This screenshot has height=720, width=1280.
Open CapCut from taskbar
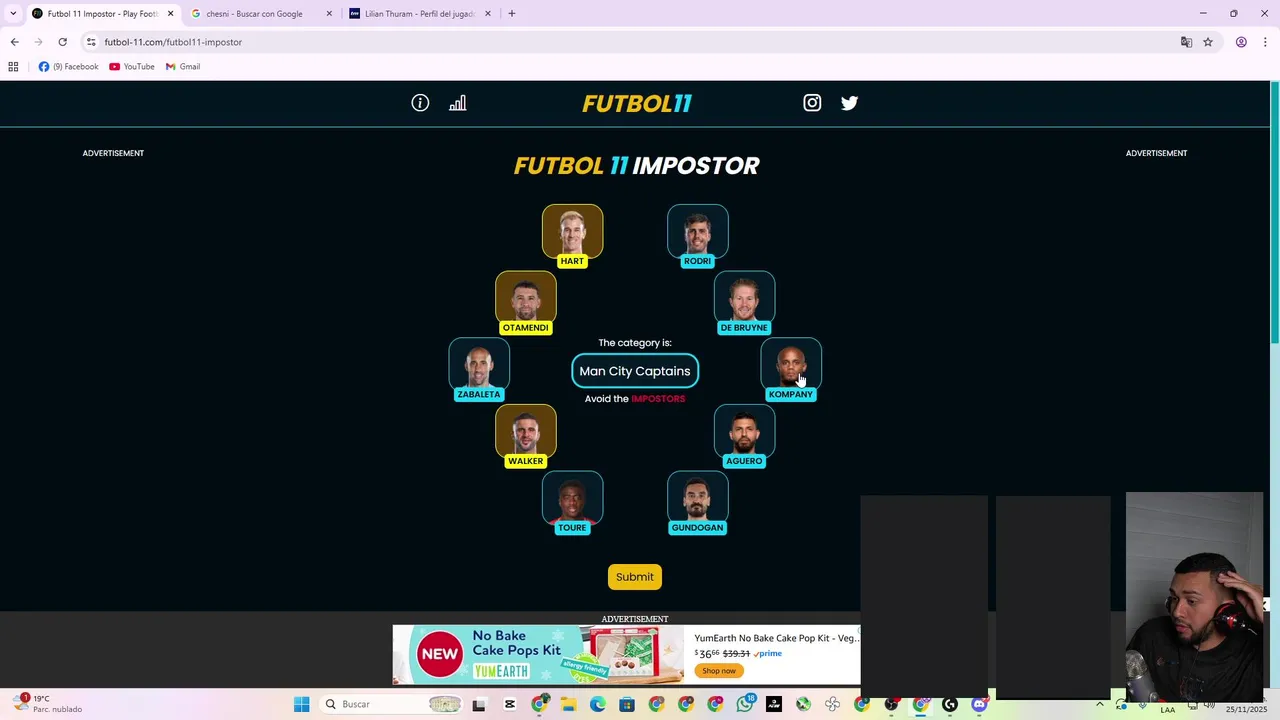tap(510, 704)
